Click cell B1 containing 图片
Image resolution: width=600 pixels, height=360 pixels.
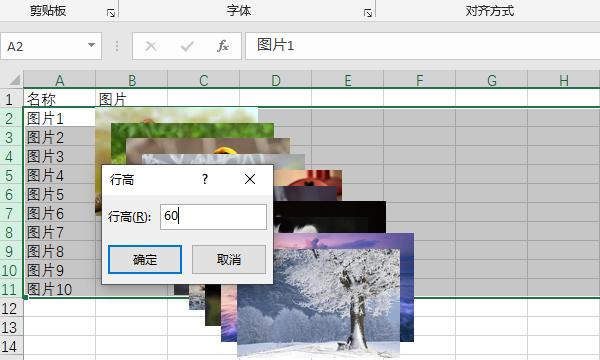131,98
